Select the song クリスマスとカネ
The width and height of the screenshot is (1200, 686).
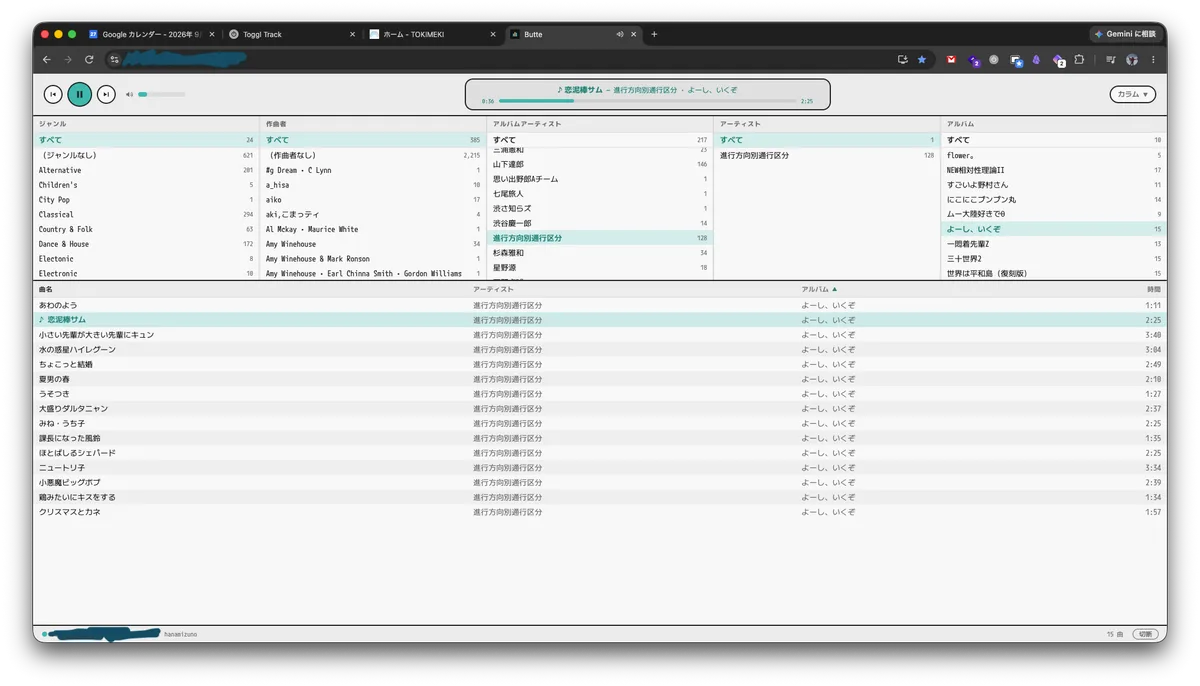pos(600,512)
